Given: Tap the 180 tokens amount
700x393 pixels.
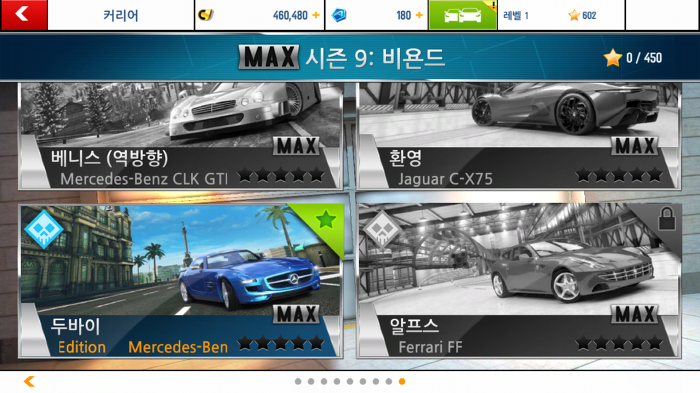Looking at the screenshot, I should pyautogui.click(x=404, y=16).
